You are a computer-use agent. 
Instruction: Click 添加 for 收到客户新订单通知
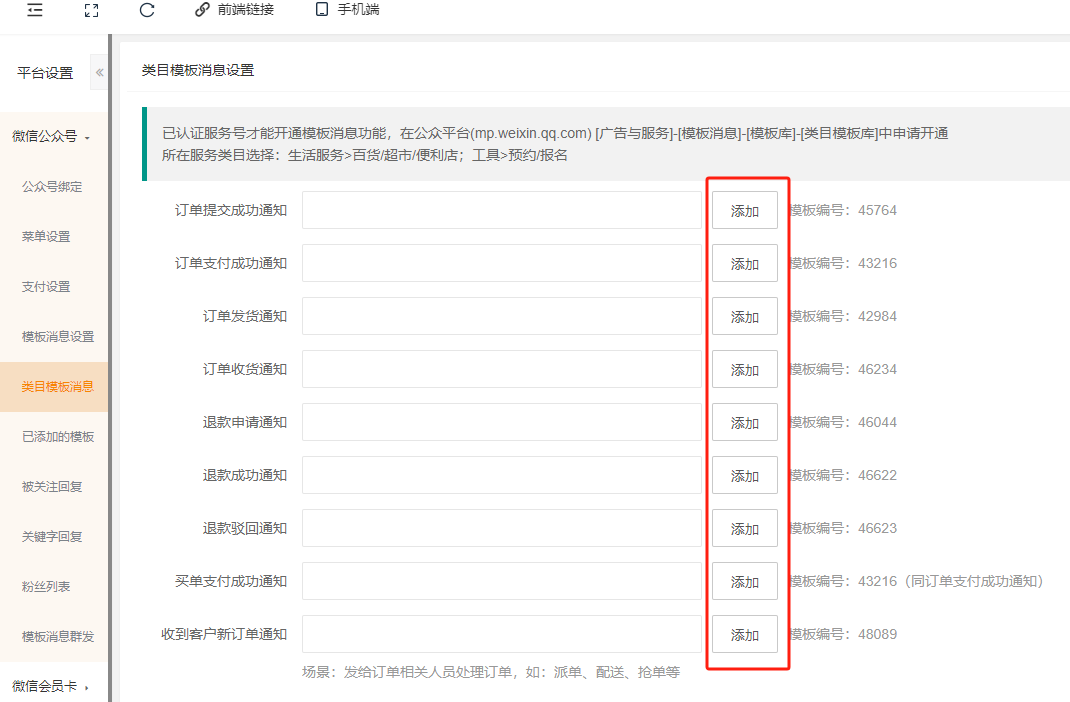coord(744,635)
